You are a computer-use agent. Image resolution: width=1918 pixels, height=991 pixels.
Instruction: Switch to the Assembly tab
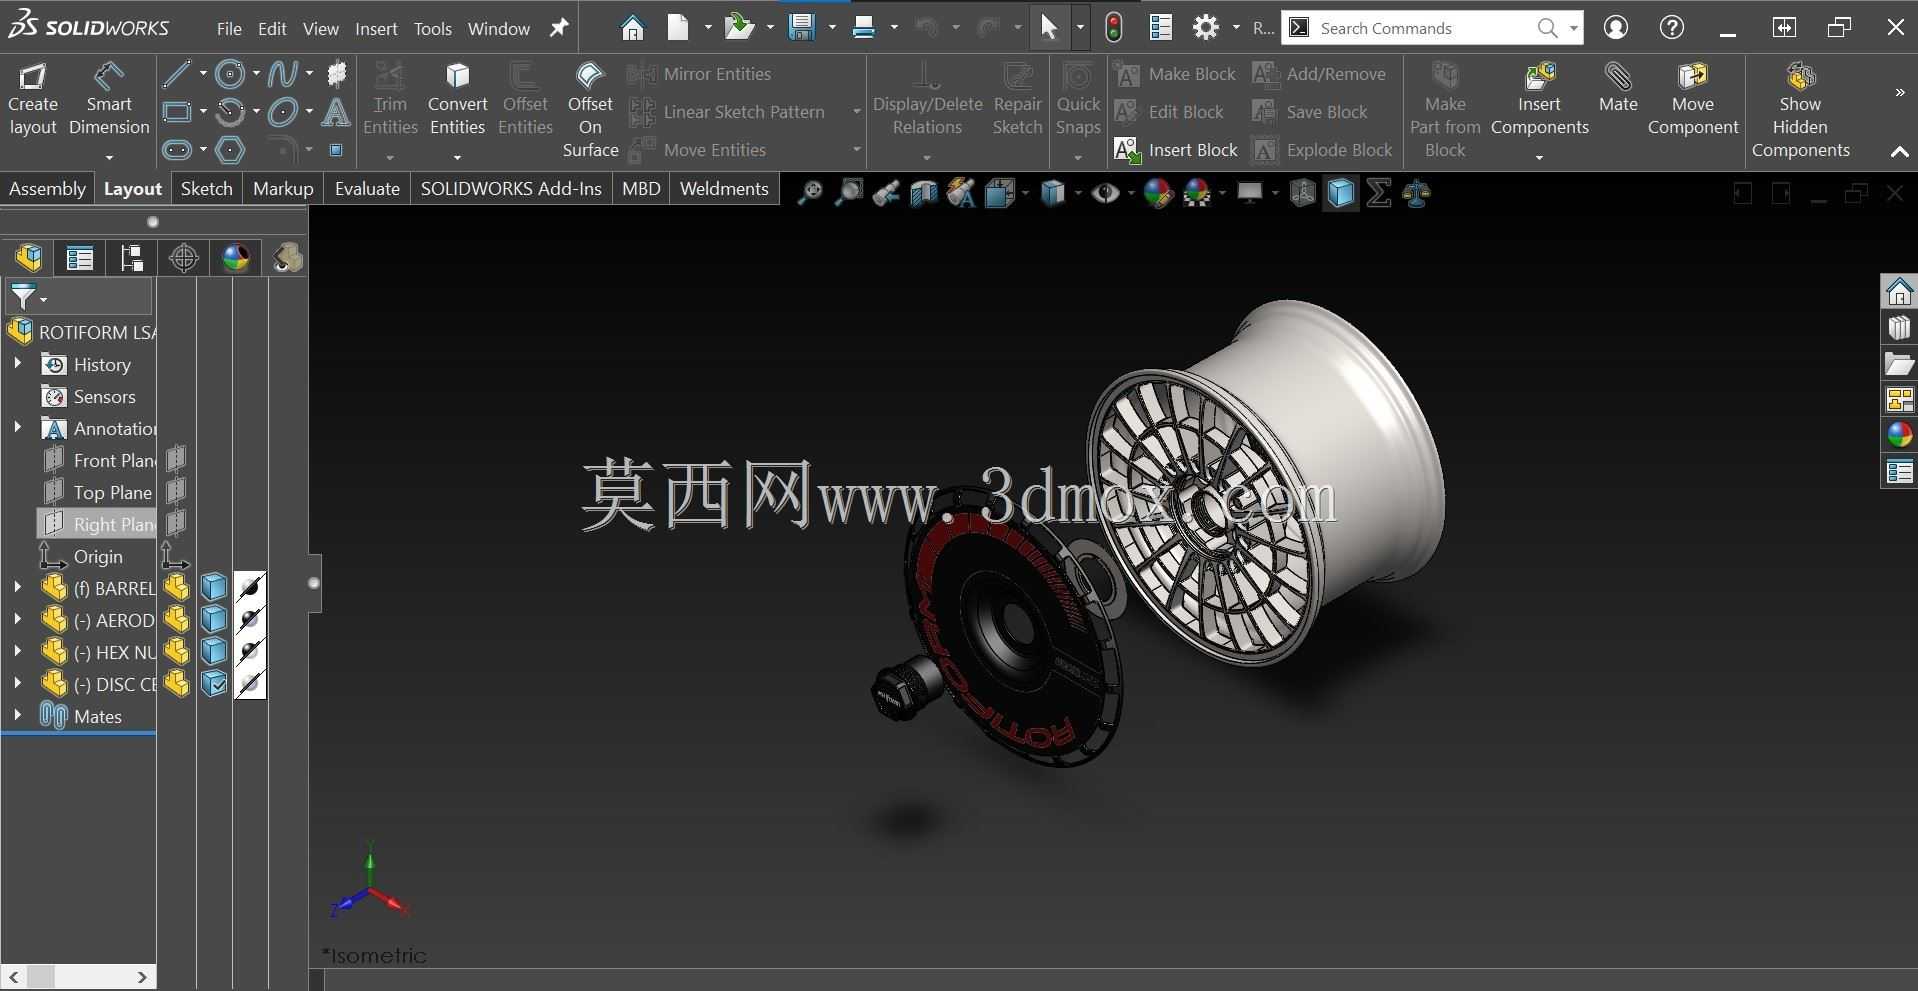click(47, 189)
